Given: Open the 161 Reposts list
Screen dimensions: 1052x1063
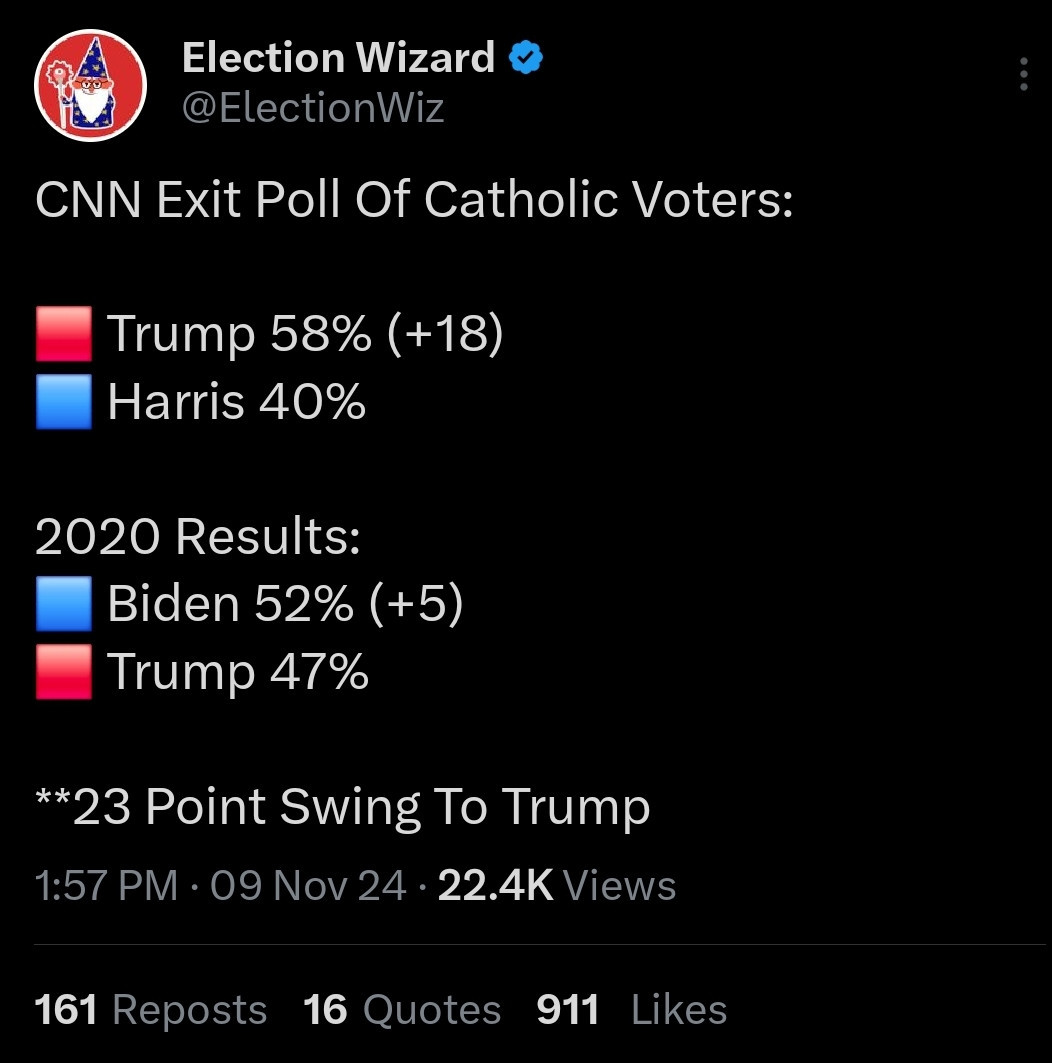Looking at the screenshot, I should click(150, 1009).
